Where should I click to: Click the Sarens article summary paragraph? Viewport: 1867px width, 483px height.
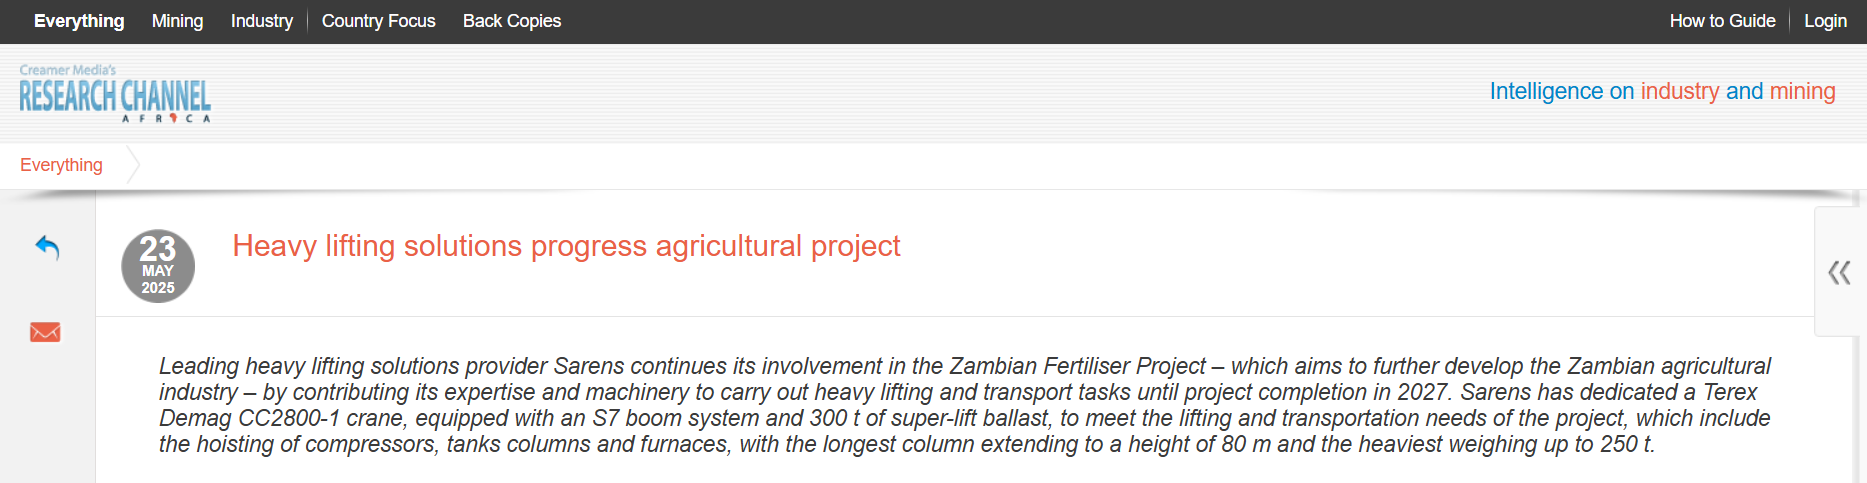pyautogui.click(x=964, y=405)
